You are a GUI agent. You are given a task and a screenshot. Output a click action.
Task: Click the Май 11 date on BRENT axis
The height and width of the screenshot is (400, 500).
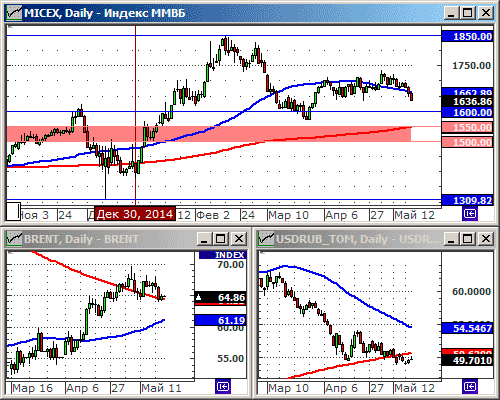click(161, 388)
